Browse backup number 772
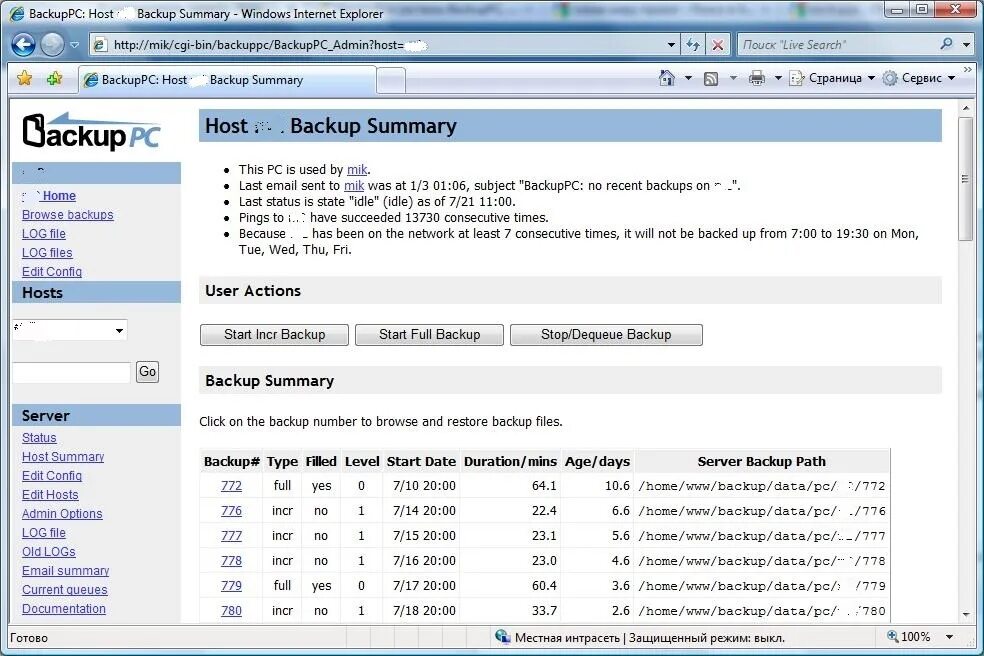Screen dimensions: 984x656 point(232,486)
